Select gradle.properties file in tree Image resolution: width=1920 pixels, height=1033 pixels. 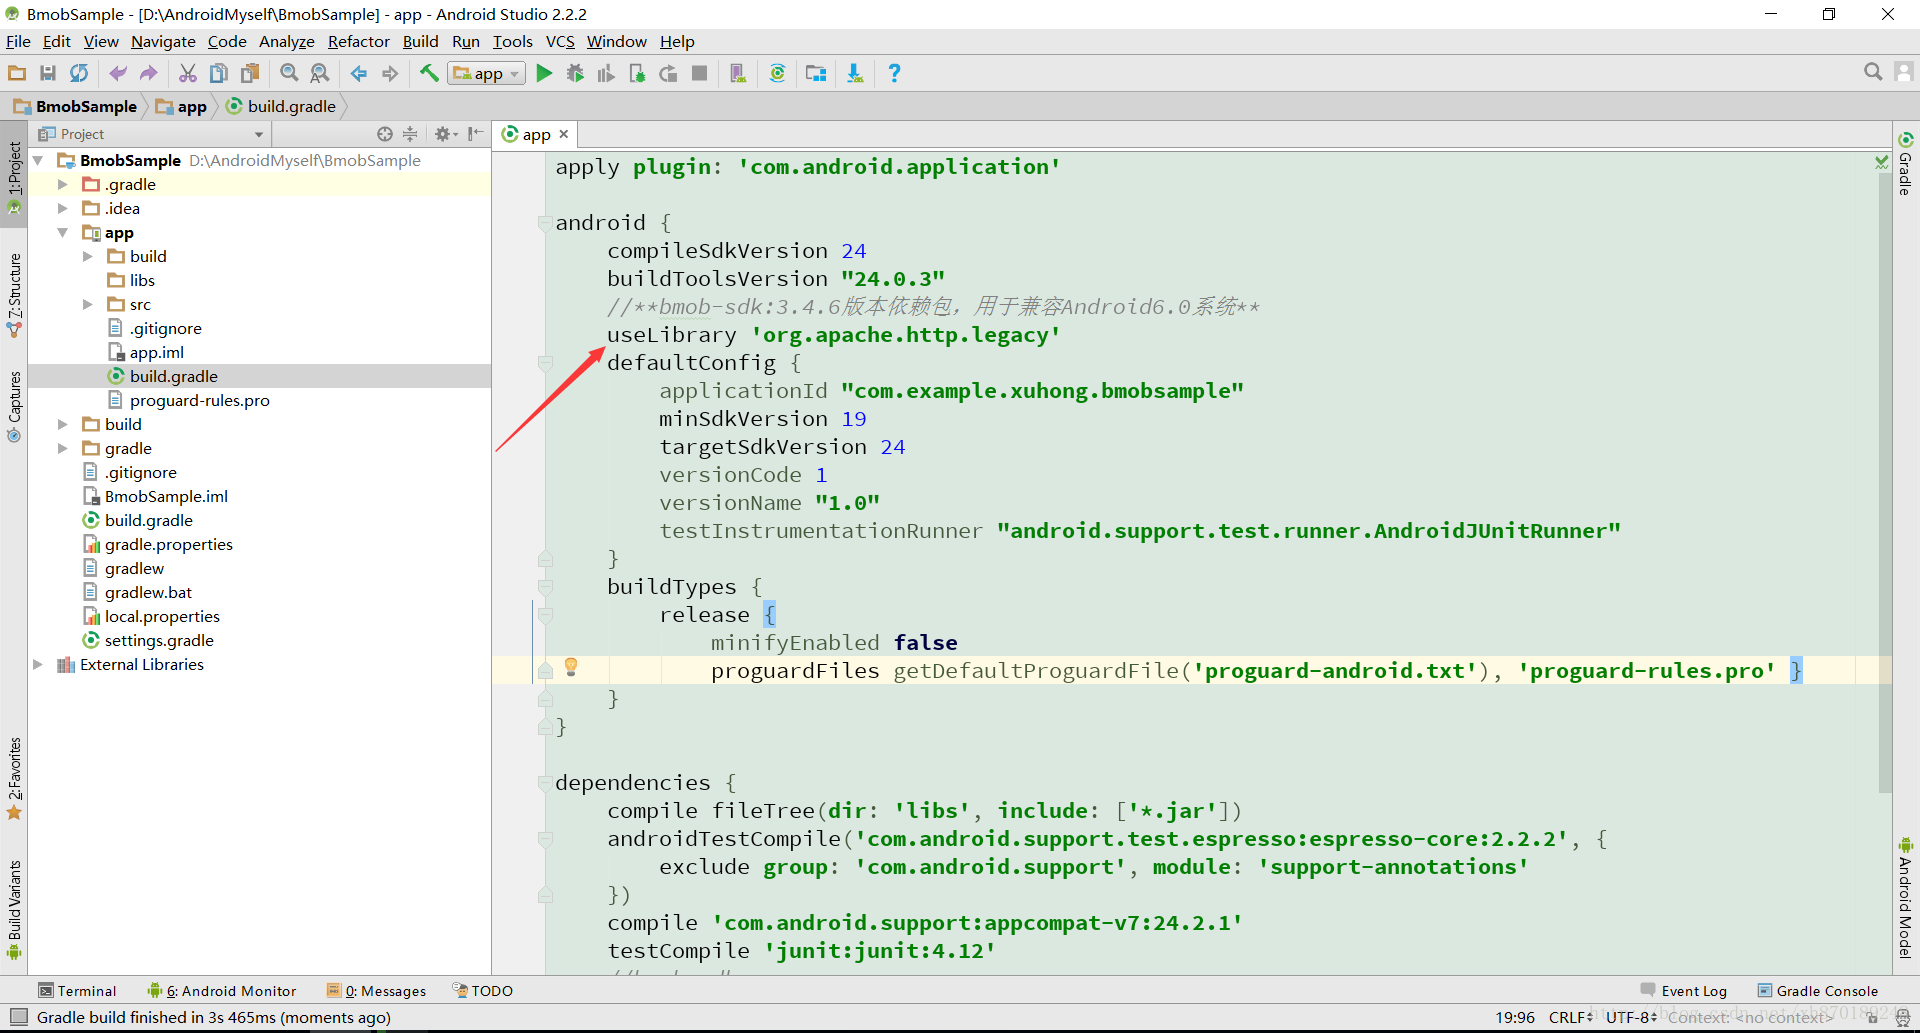[x=168, y=544]
